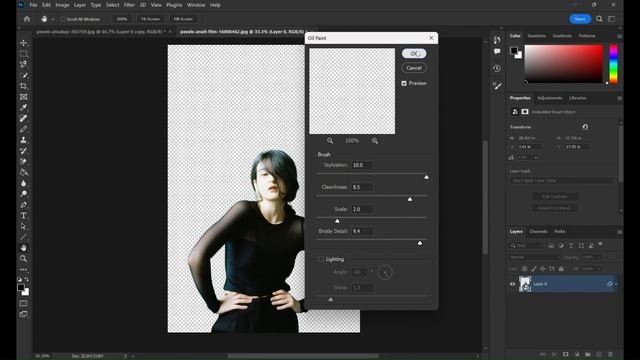Image resolution: width=640 pixels, height=360 pixels.
Task: Open the Layers panel flyout menu
Action: tap(619, 231)
